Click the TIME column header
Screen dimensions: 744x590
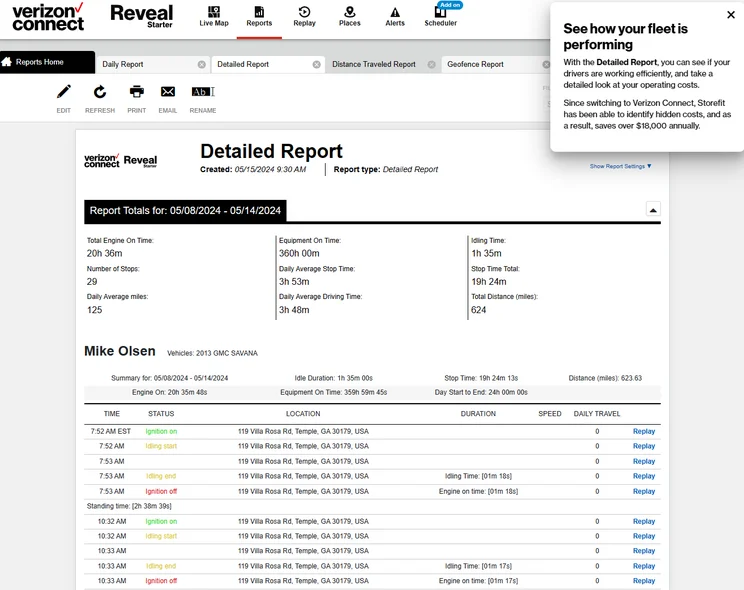tap(112, 414)
